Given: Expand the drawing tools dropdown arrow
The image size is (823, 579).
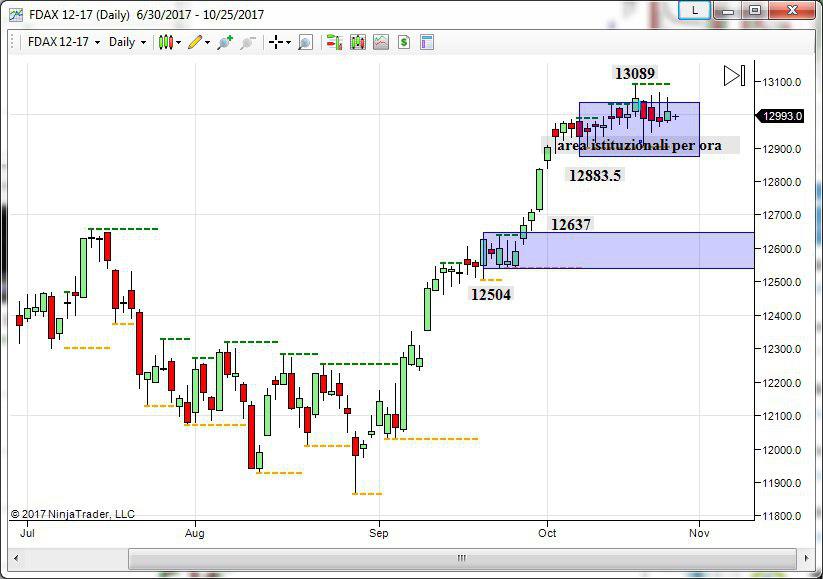Looking at the screenshot, I should click(x=207, y=43).
